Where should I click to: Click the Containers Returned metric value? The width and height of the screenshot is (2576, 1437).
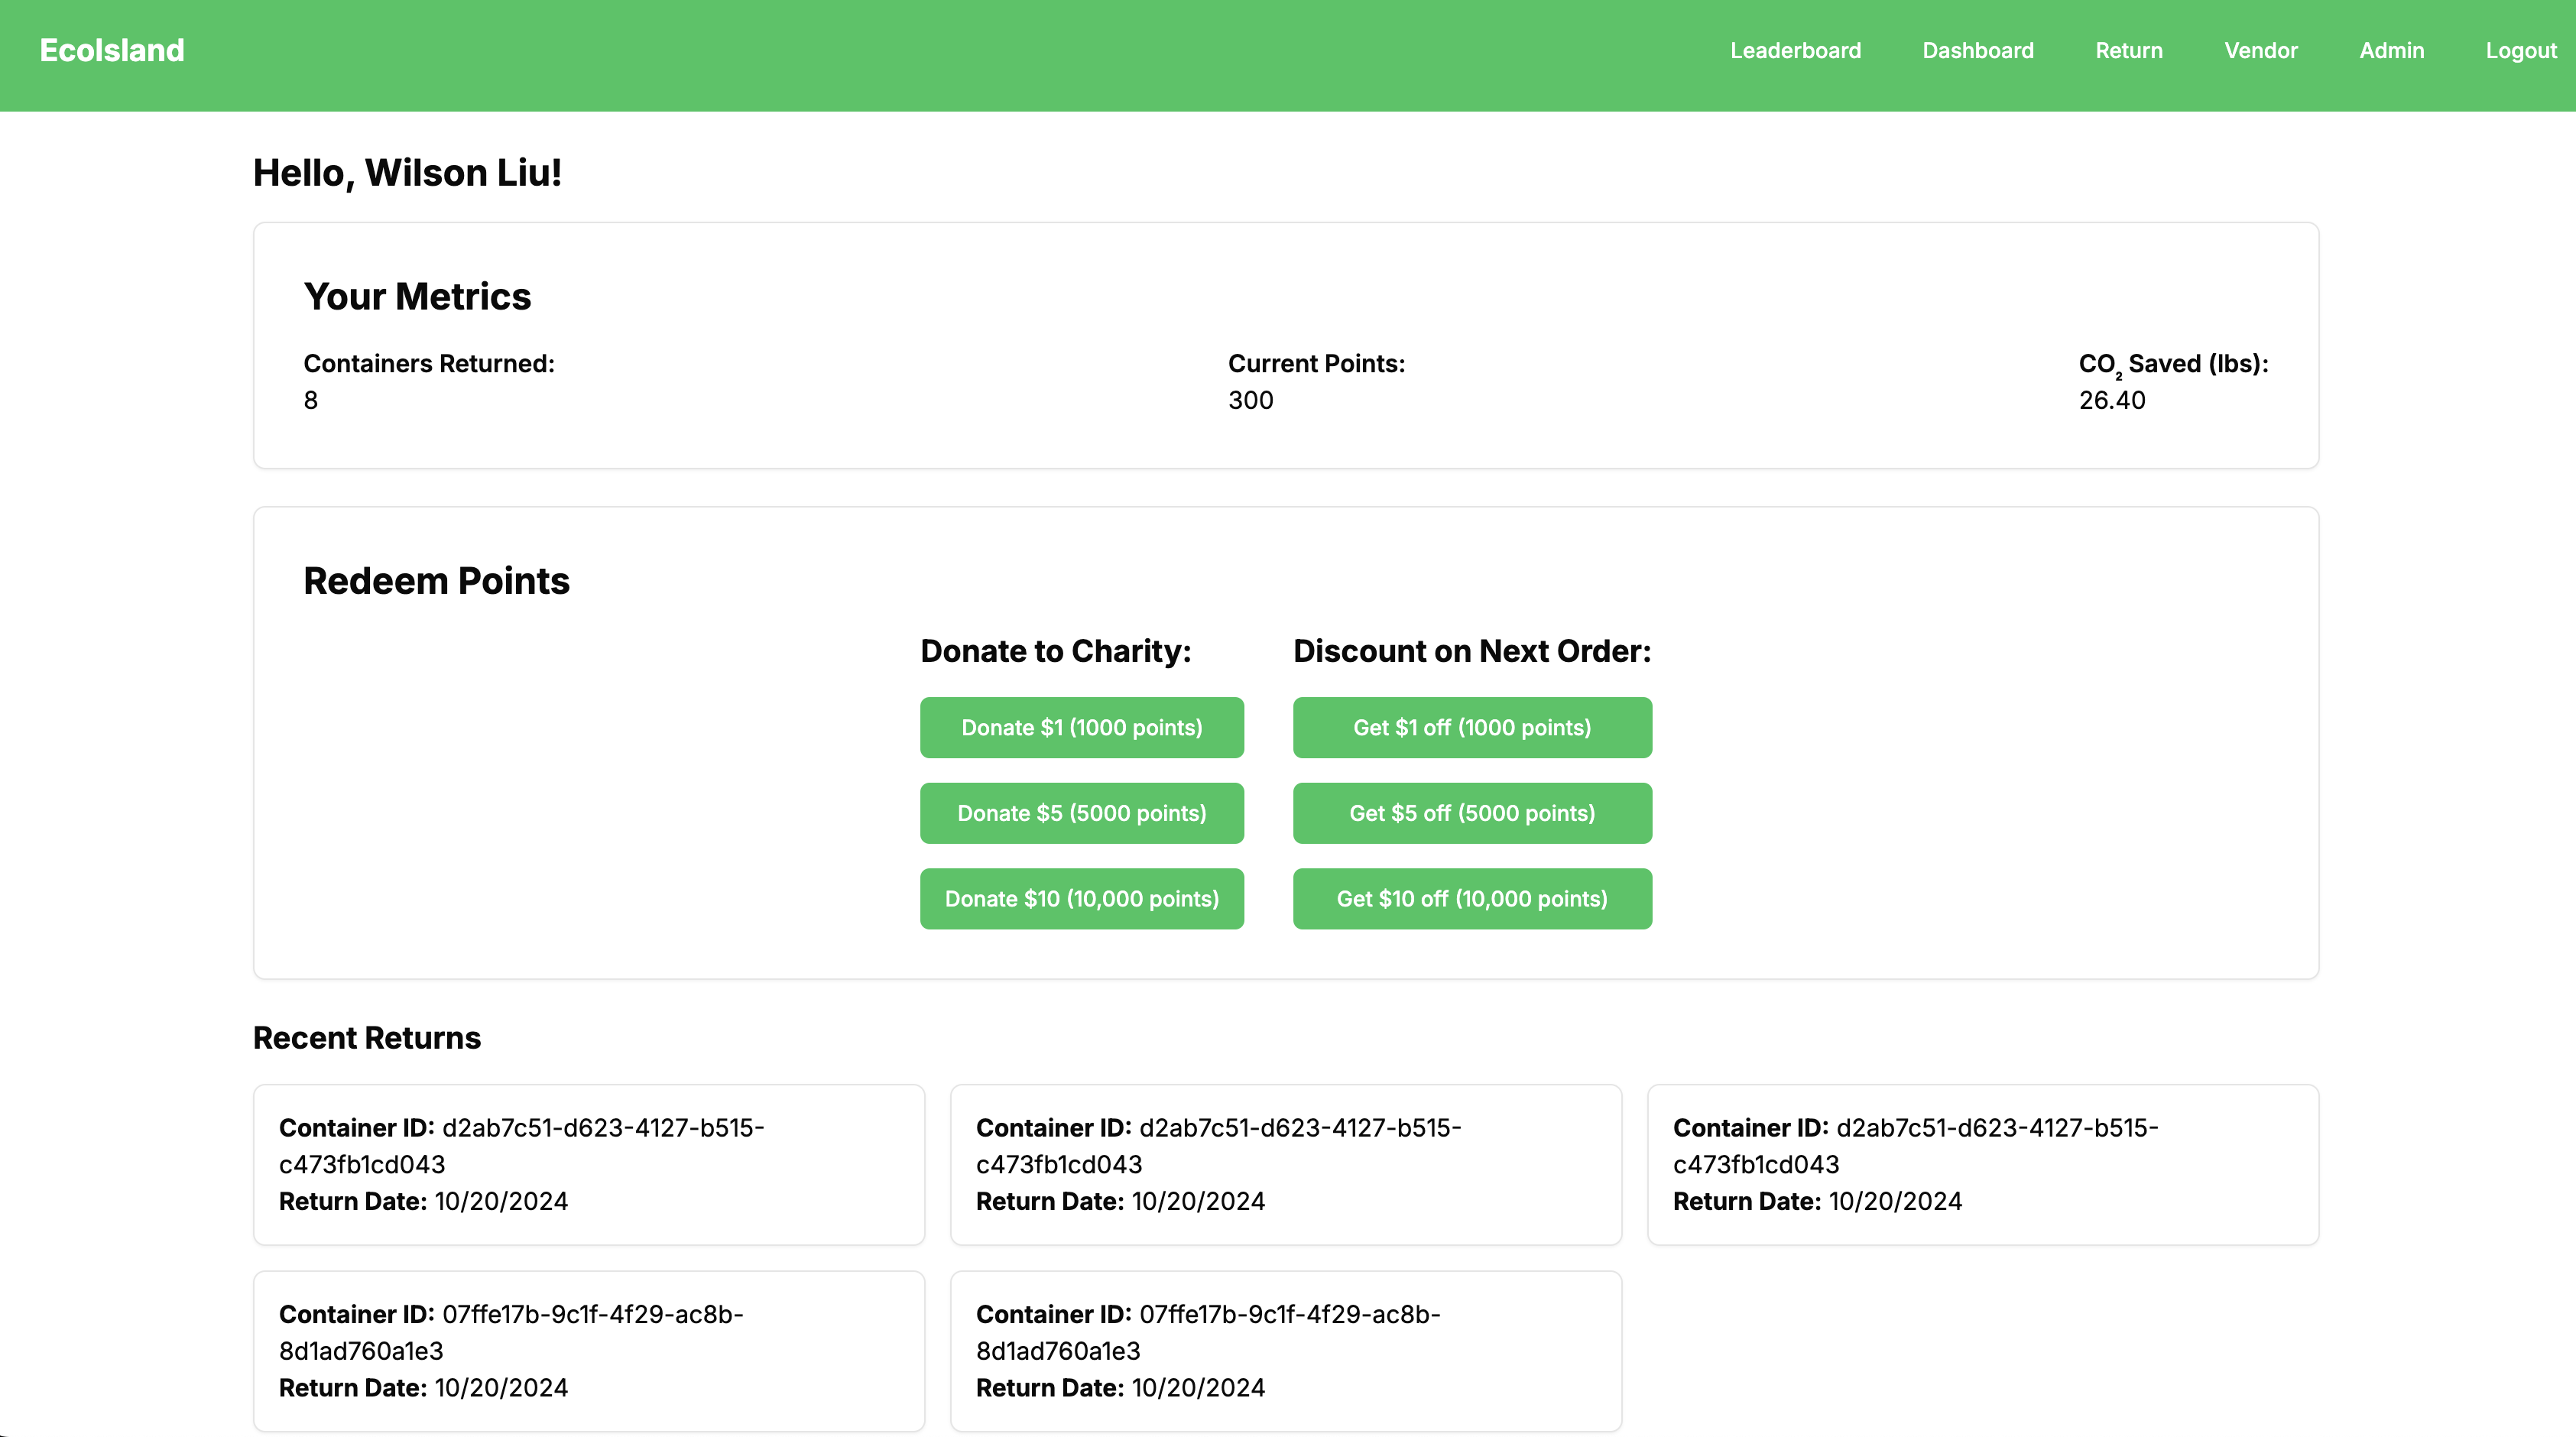[311, 400]
